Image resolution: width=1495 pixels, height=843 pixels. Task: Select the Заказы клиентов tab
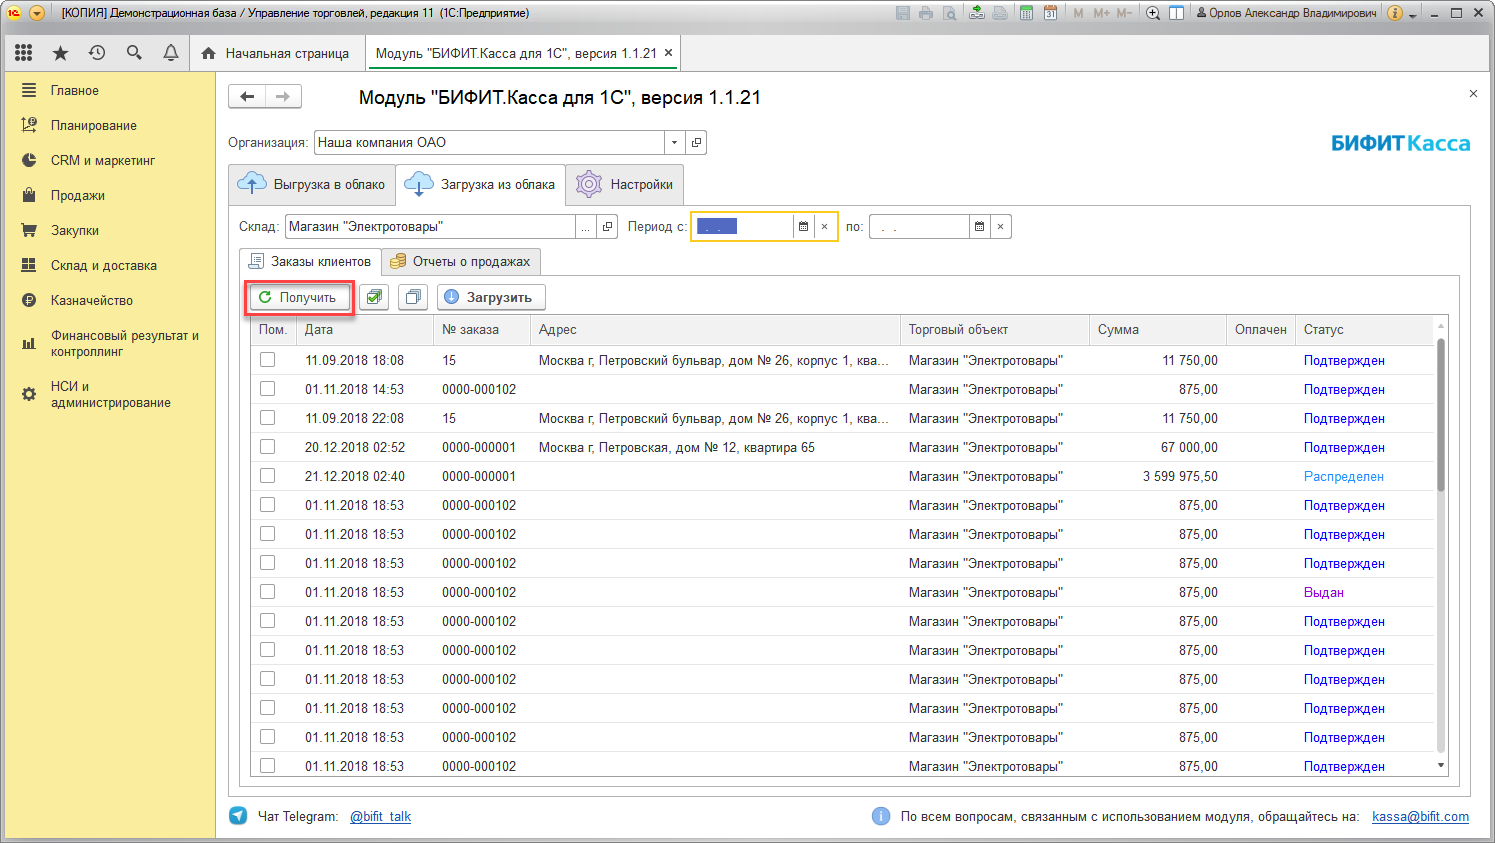310,262
